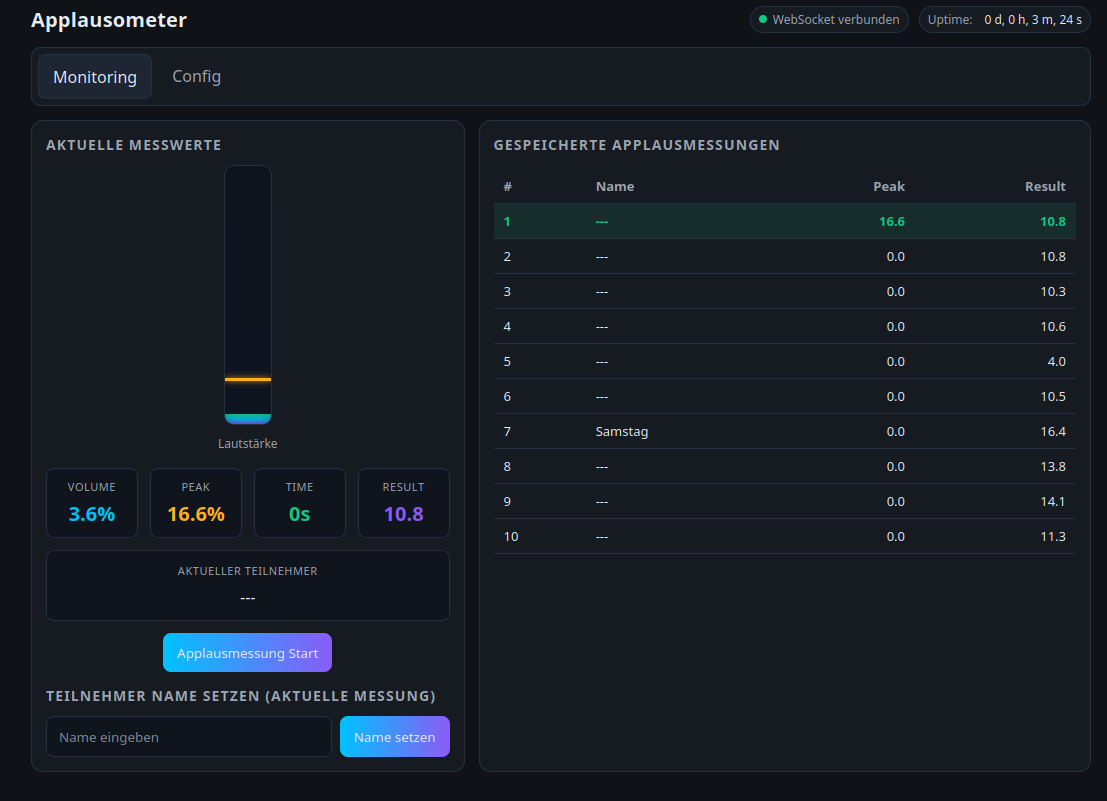1107x801 pixels.
Task: Switch to the Monitoring tab
Action: (x=95, y=77)
